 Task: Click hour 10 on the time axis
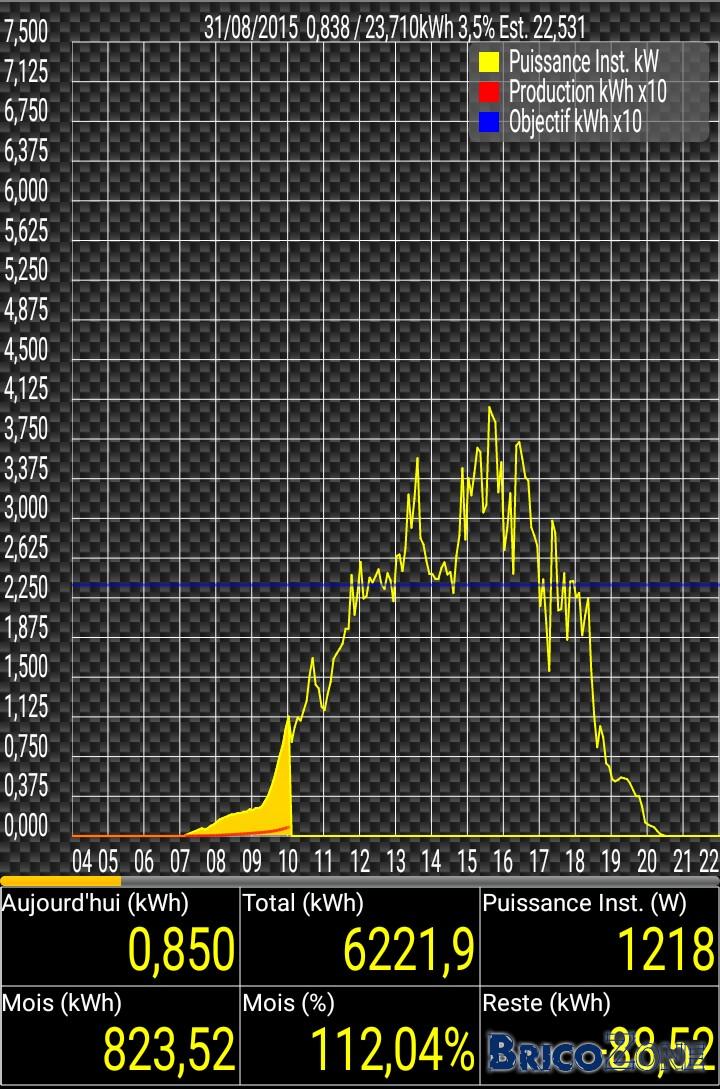287,861
